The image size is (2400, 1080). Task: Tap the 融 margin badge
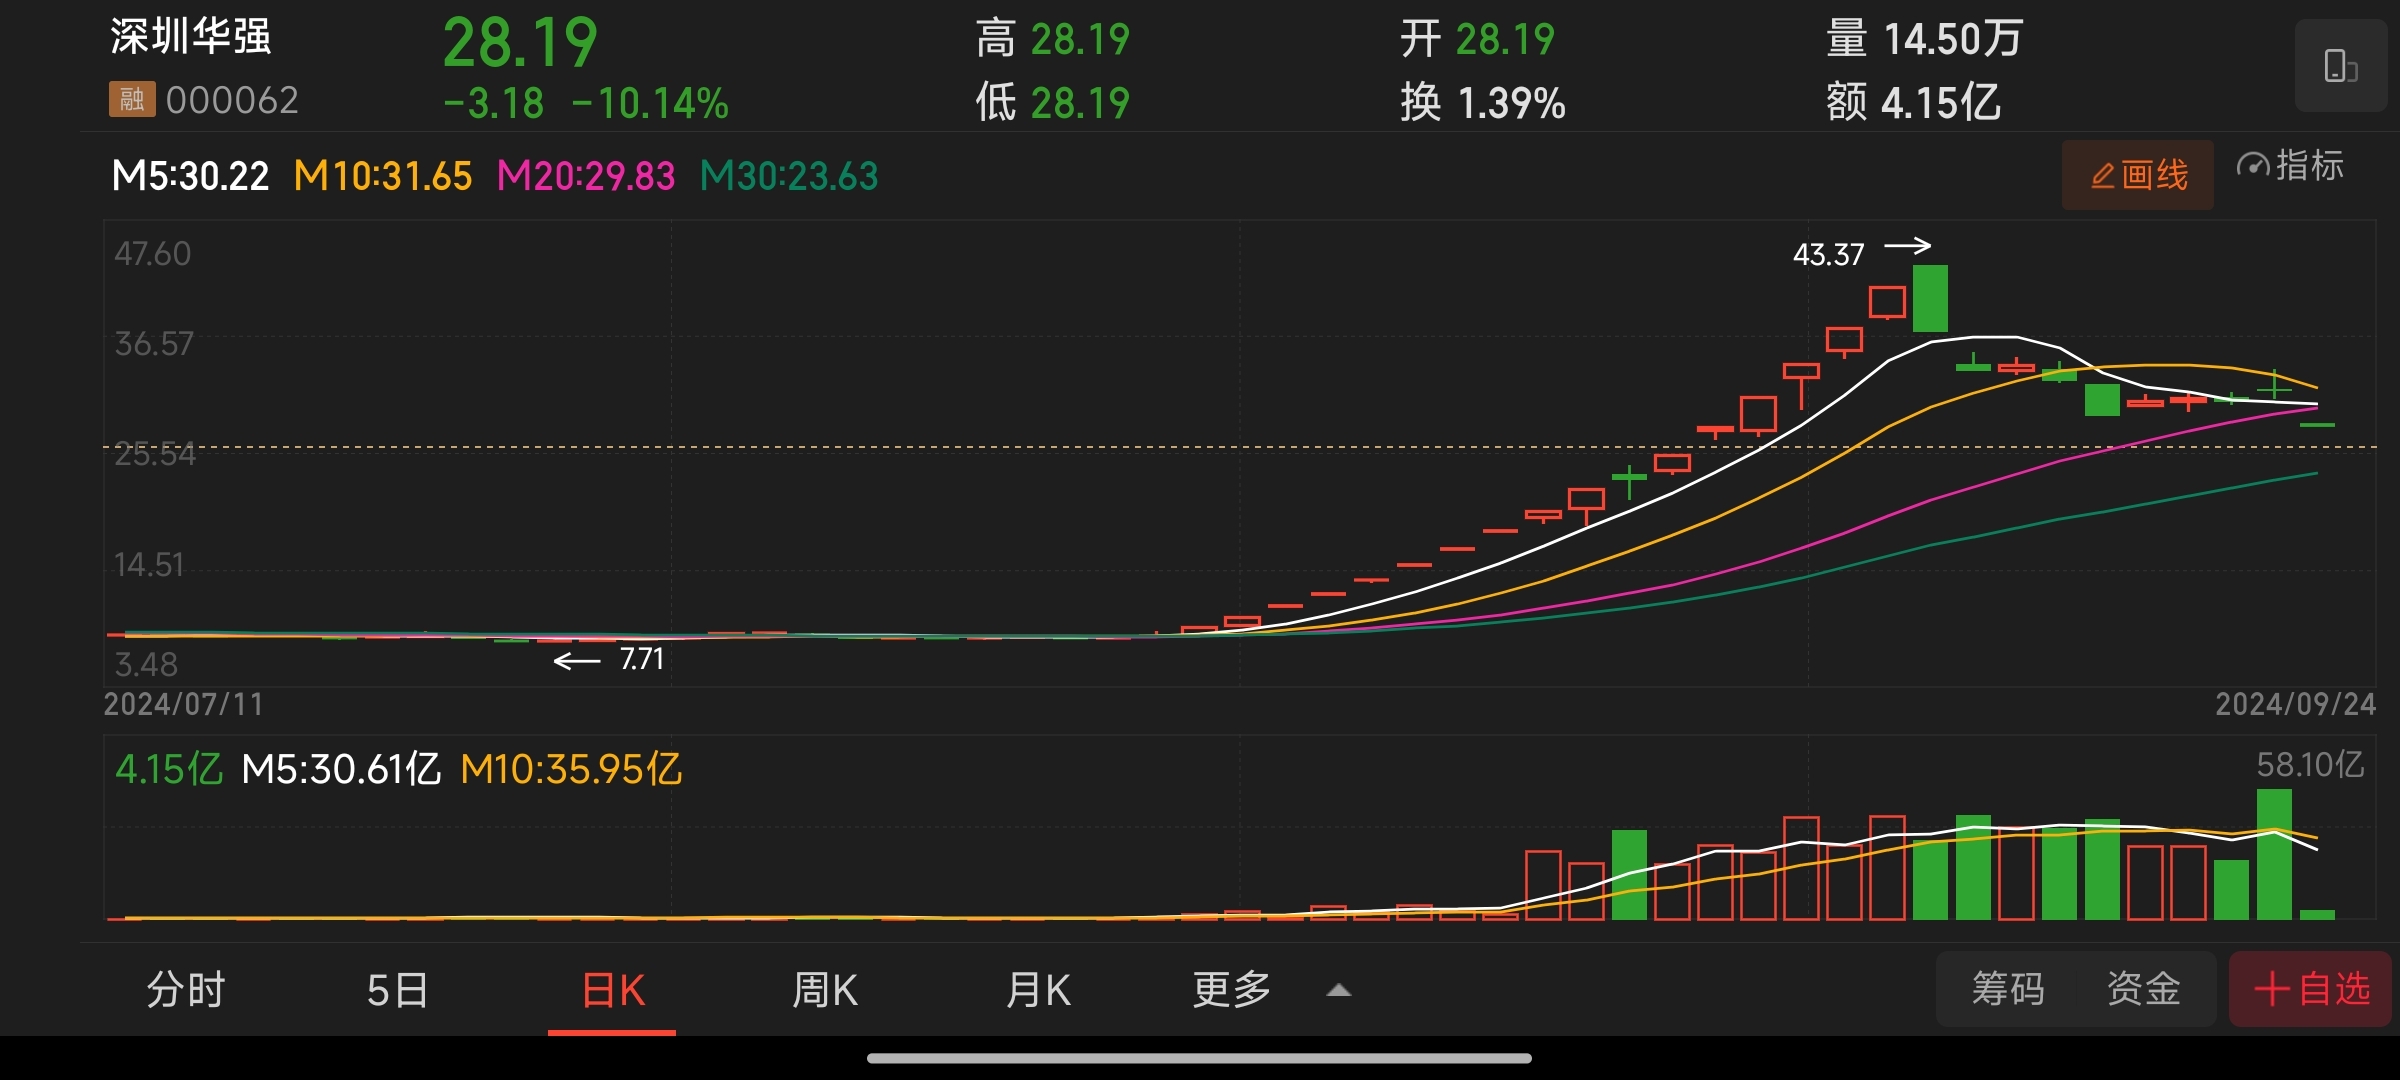(132, 99)
